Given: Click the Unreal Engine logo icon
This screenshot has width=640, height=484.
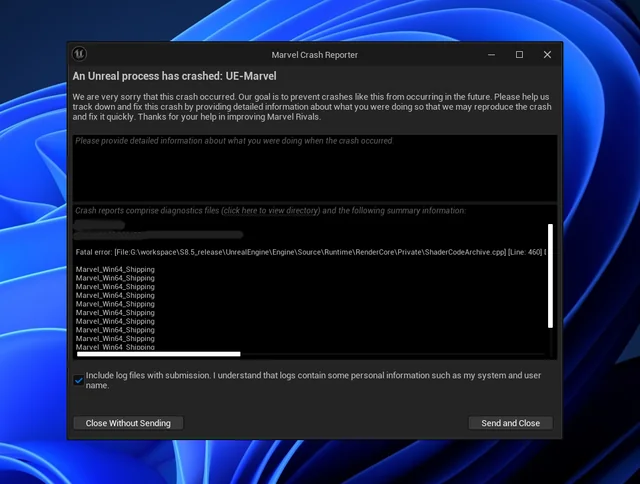Looking at the screenshot, I should pos(79,54).
